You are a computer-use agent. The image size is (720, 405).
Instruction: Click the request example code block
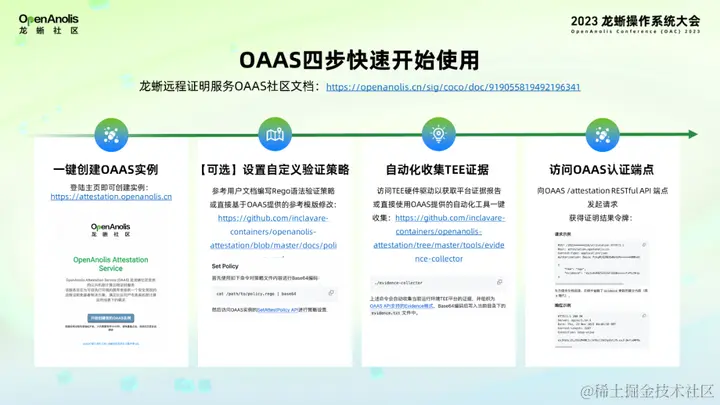[602, 262]
